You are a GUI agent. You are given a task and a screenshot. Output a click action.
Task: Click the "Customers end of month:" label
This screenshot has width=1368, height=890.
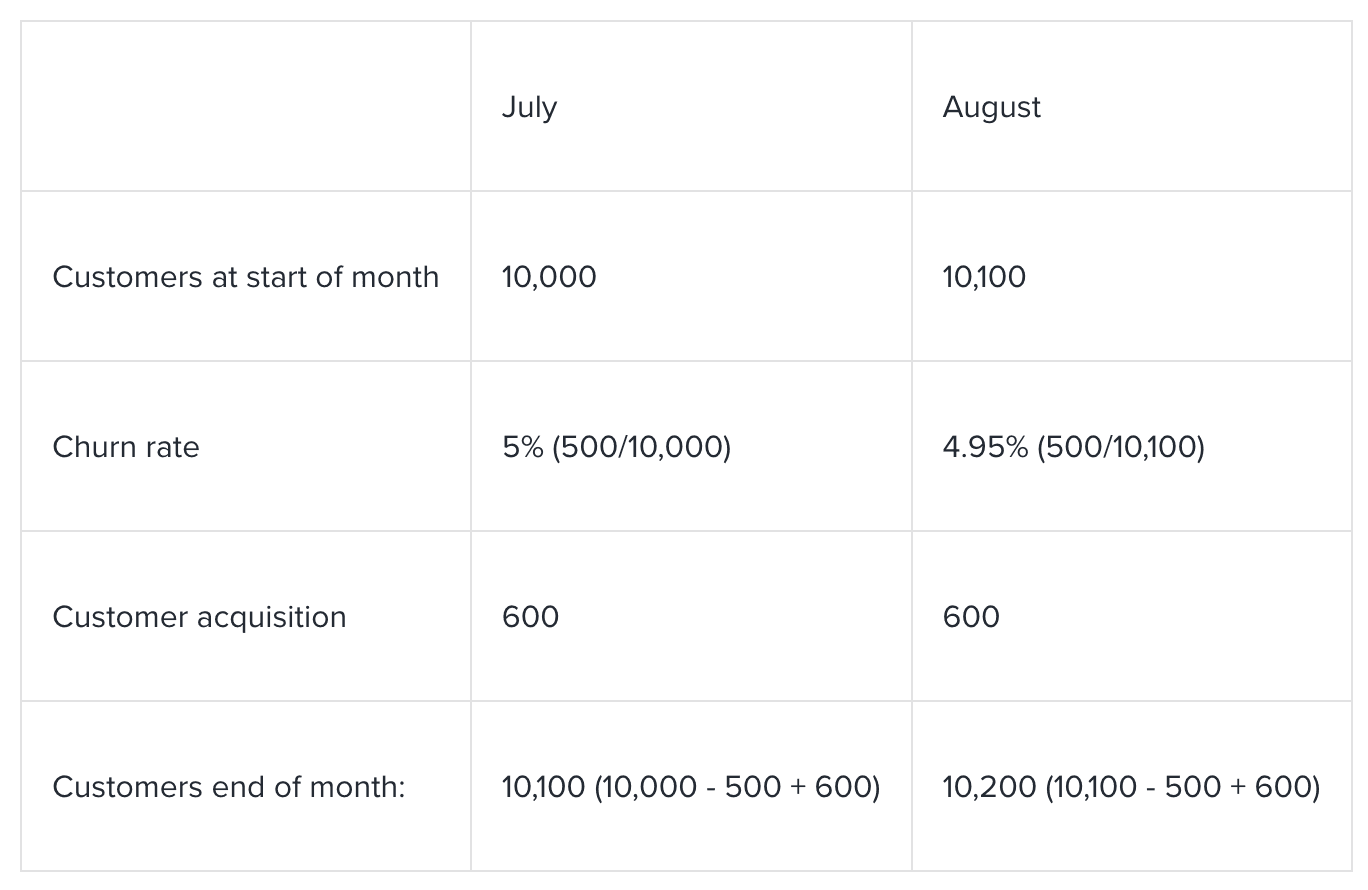(229, 787)
